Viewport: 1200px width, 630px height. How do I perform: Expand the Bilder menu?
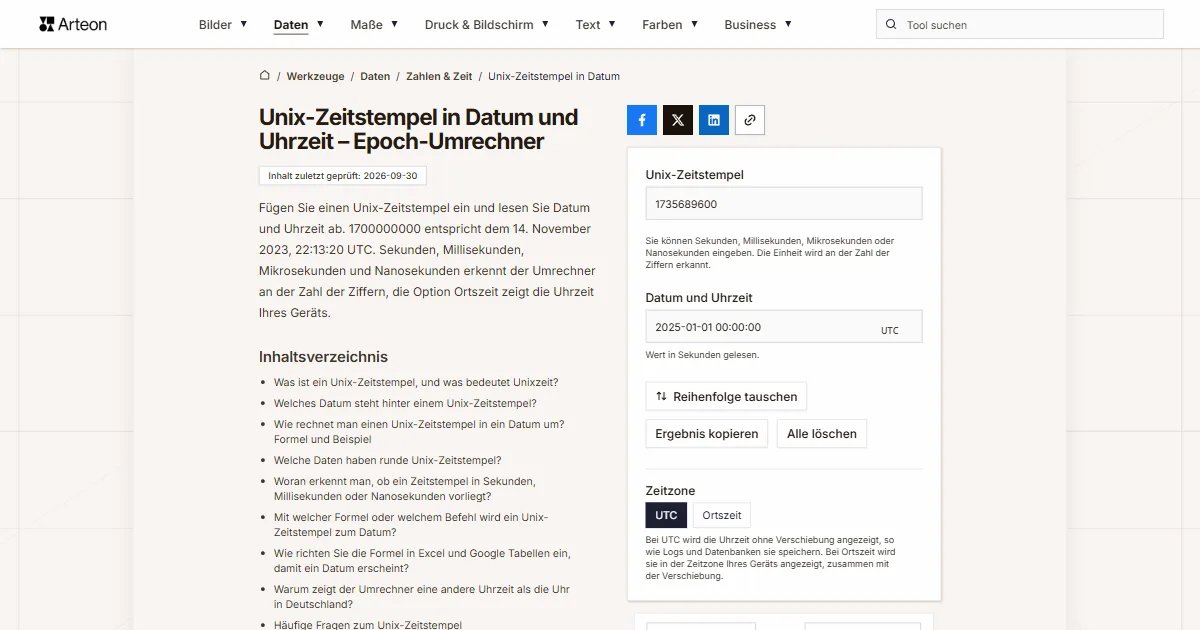pyautogui.click(x=223, y=24)
